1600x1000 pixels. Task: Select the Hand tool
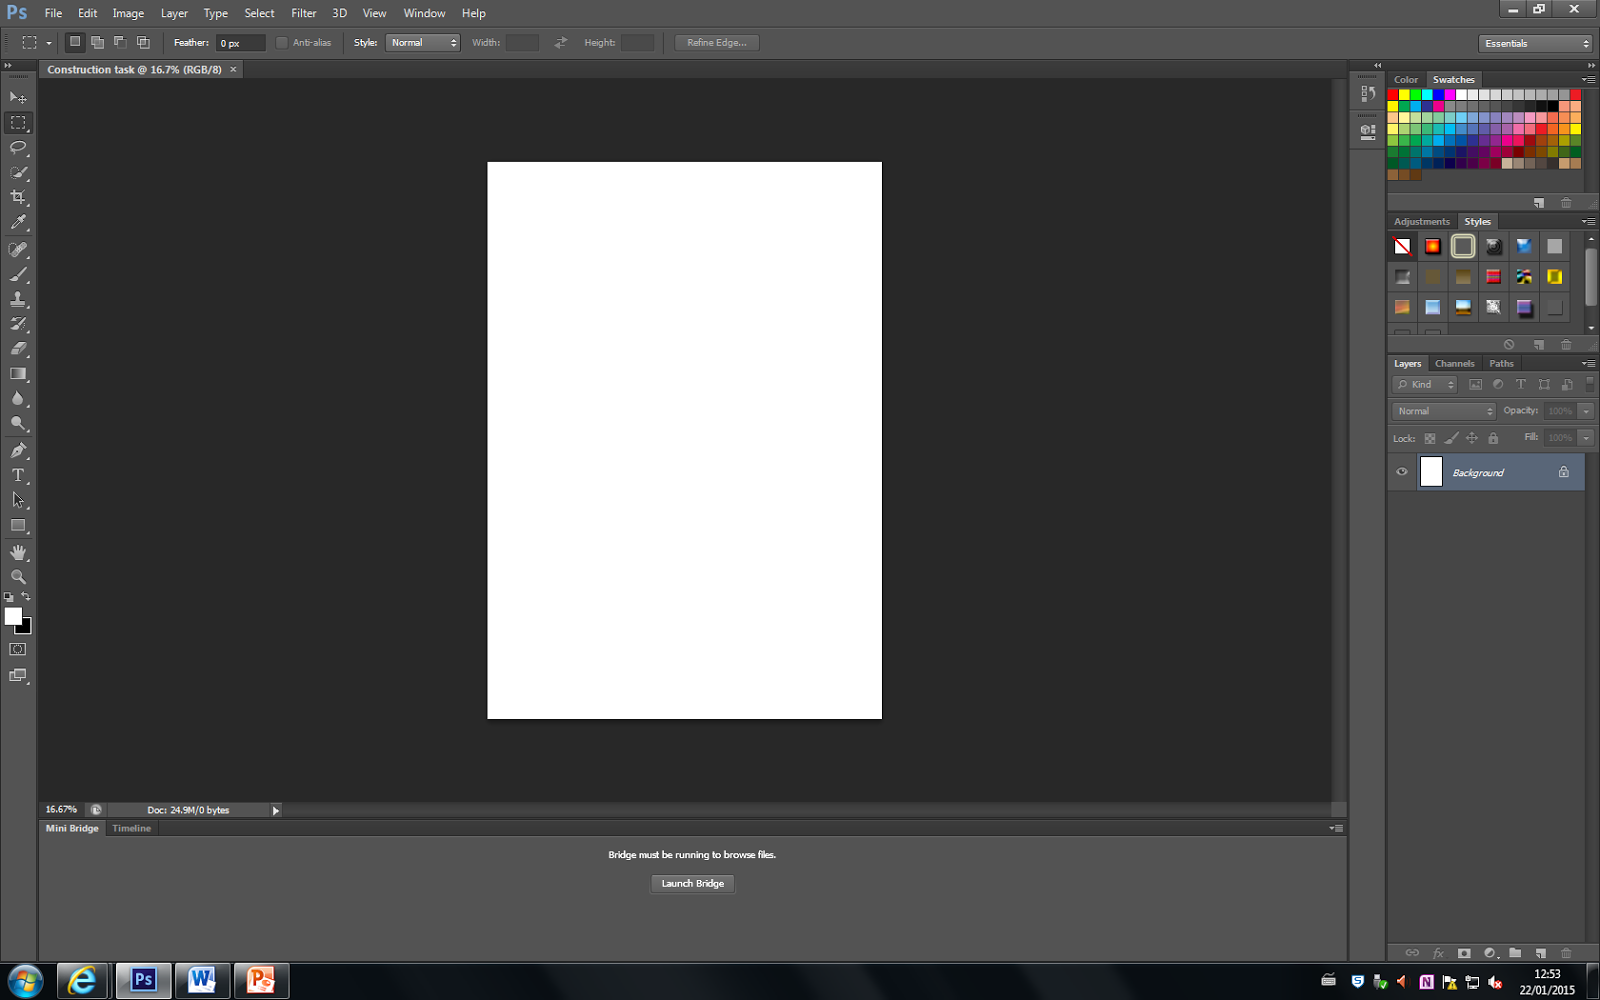coord(18,552)
